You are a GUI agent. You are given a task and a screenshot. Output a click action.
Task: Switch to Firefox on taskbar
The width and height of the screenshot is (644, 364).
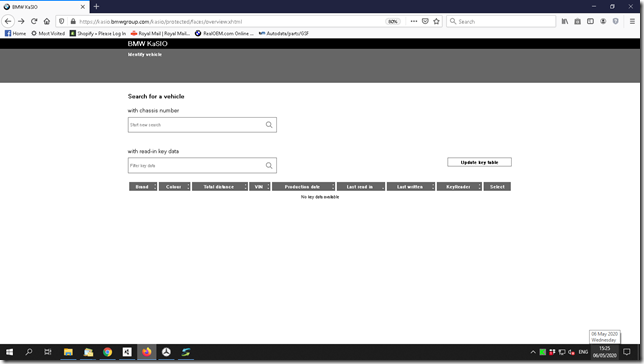147,352
